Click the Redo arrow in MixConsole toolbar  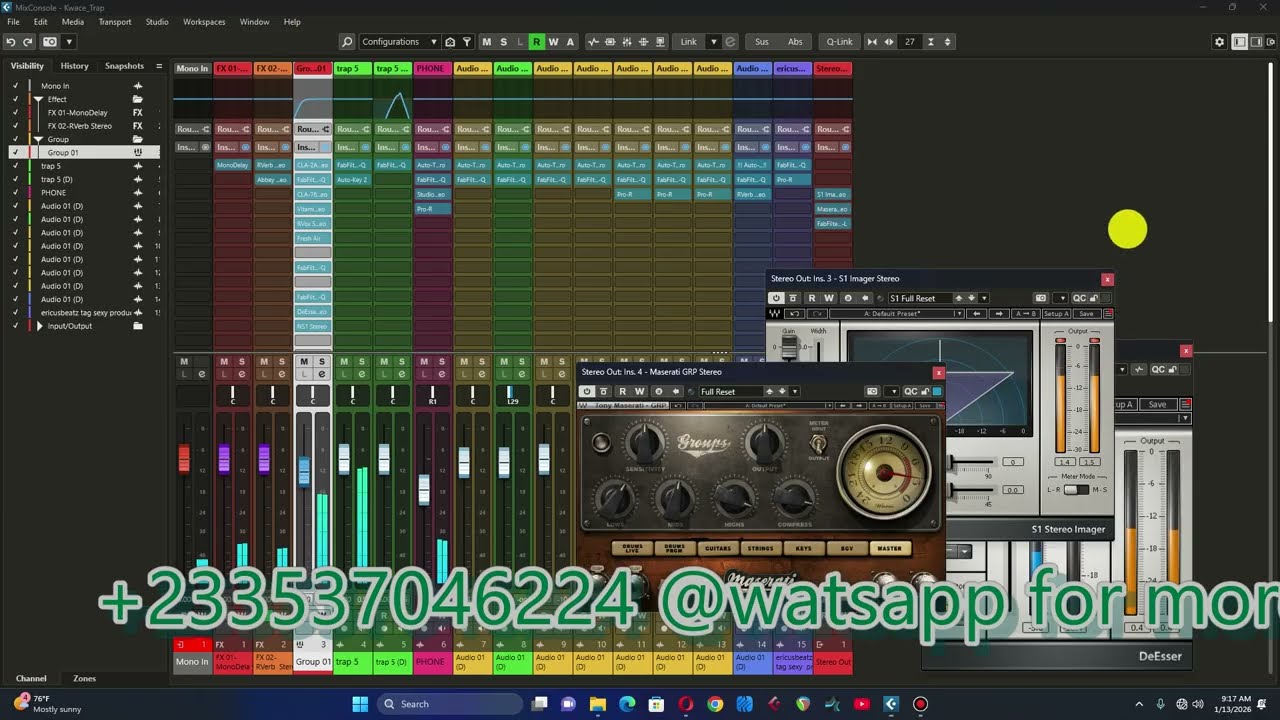coord(28,42)
